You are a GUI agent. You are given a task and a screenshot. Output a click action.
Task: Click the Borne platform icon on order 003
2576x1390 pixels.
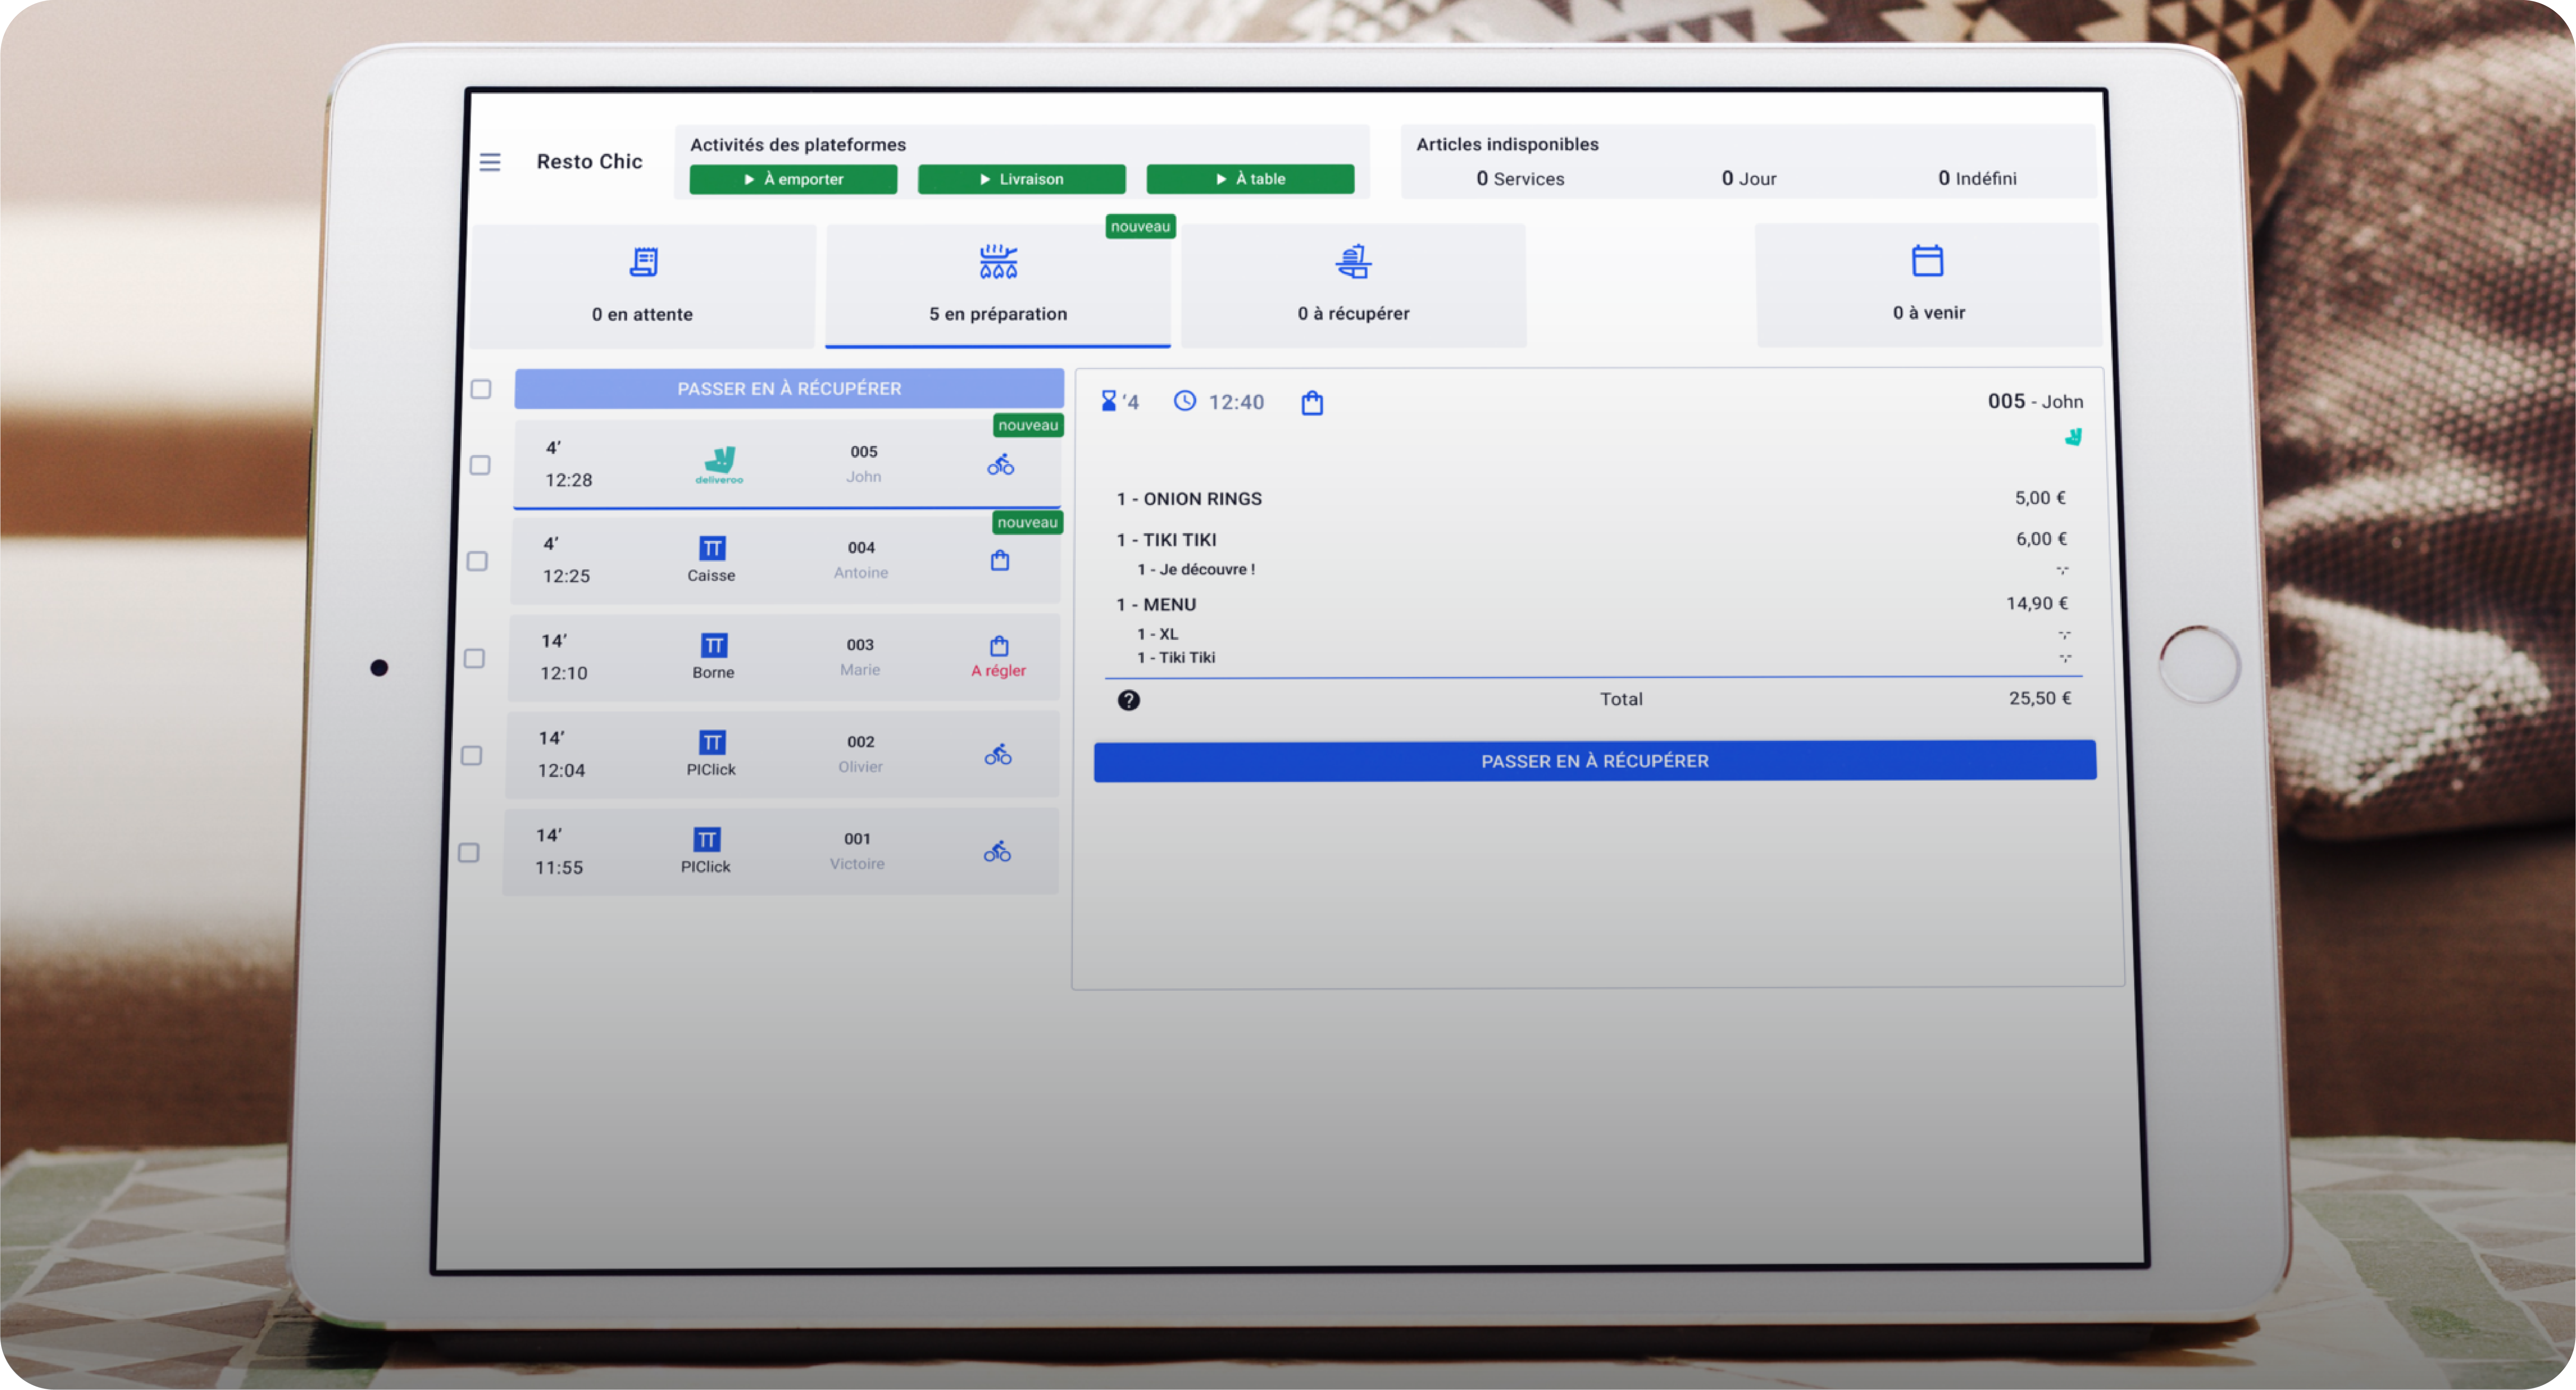pyautogui.click(x=714, y=645)
